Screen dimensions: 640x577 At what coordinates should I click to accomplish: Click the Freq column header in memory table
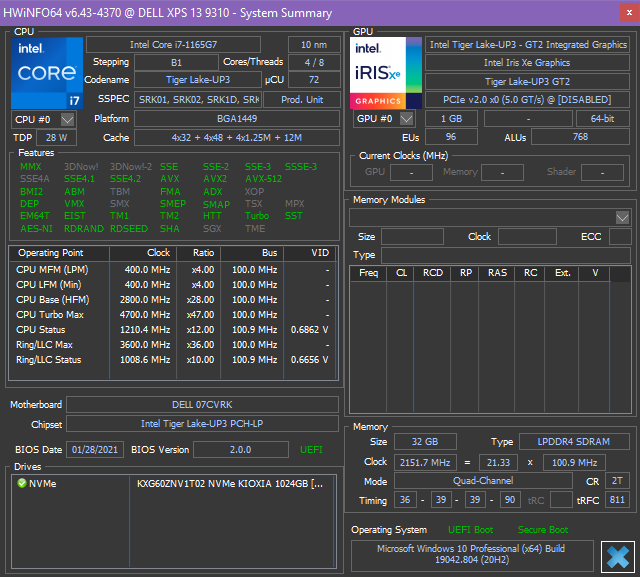[368, 273]
